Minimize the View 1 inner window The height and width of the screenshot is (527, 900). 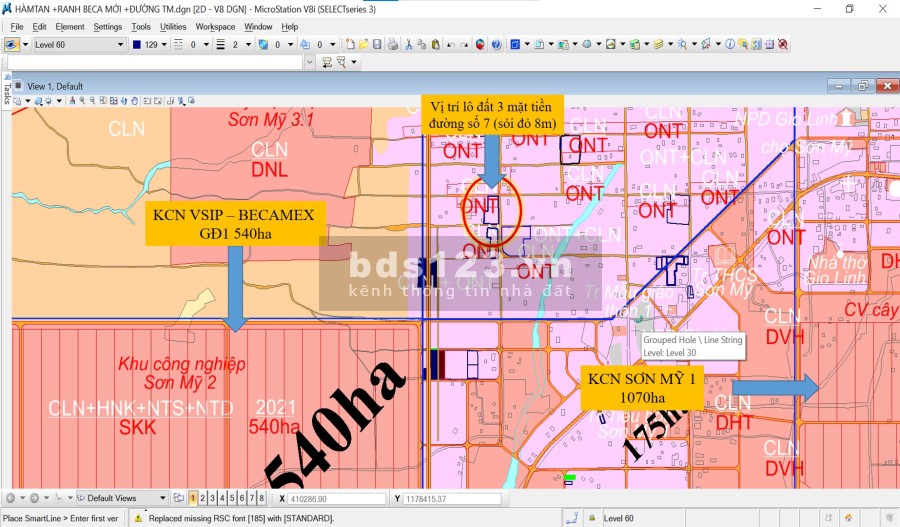(x=839, y=86)
